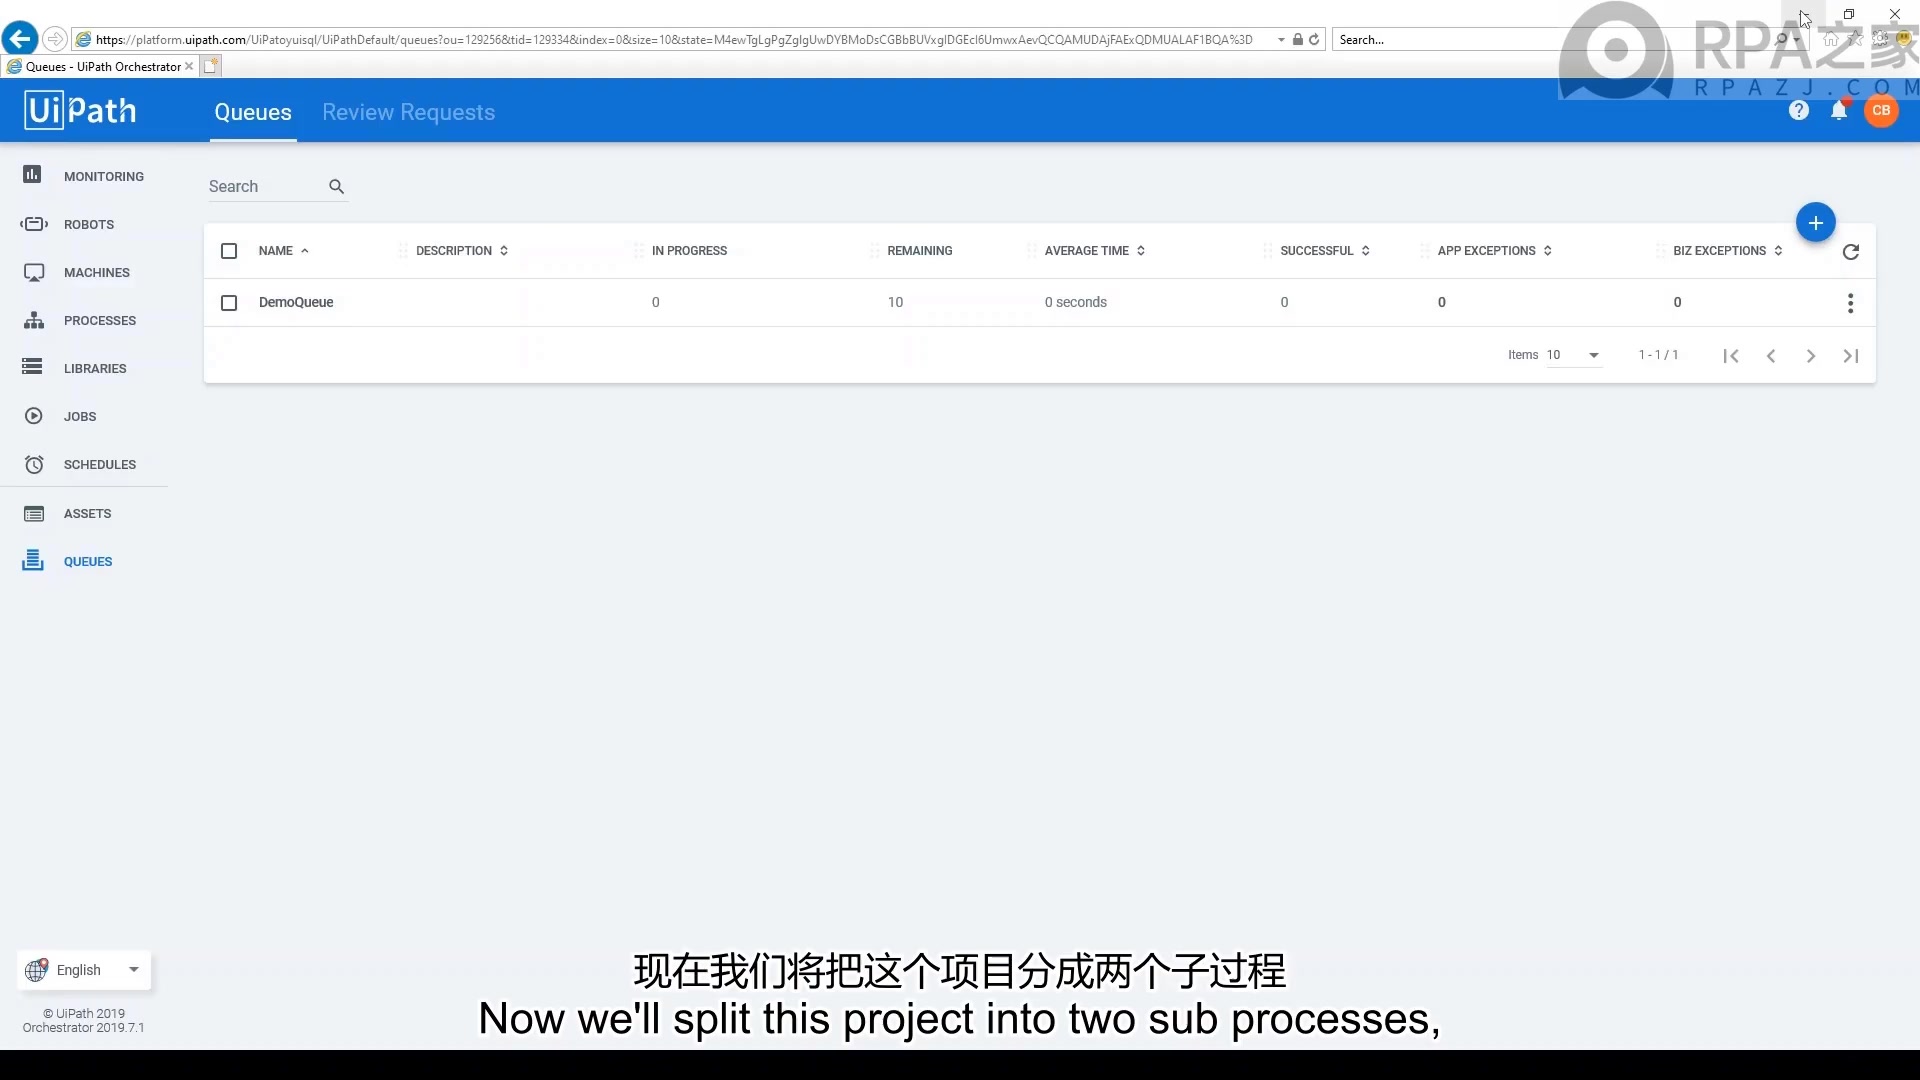Switch to the Queues tab

(253, 112)
